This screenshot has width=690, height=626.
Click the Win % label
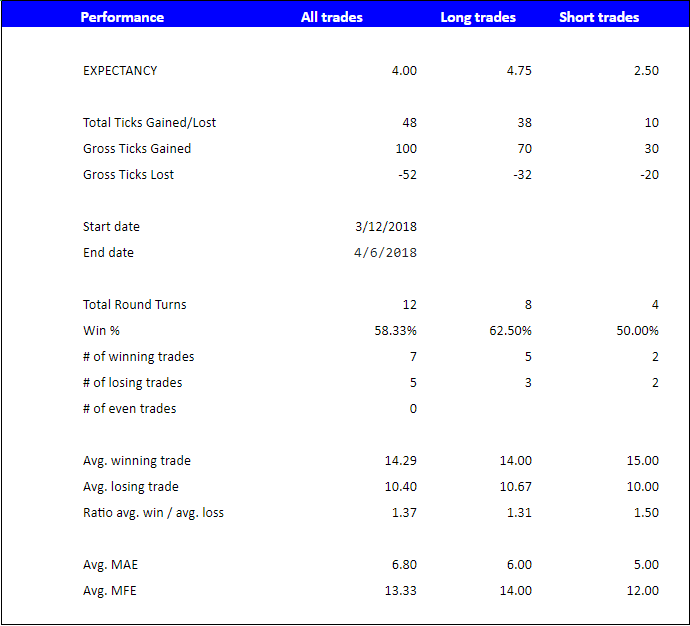(x=101, y=330)
